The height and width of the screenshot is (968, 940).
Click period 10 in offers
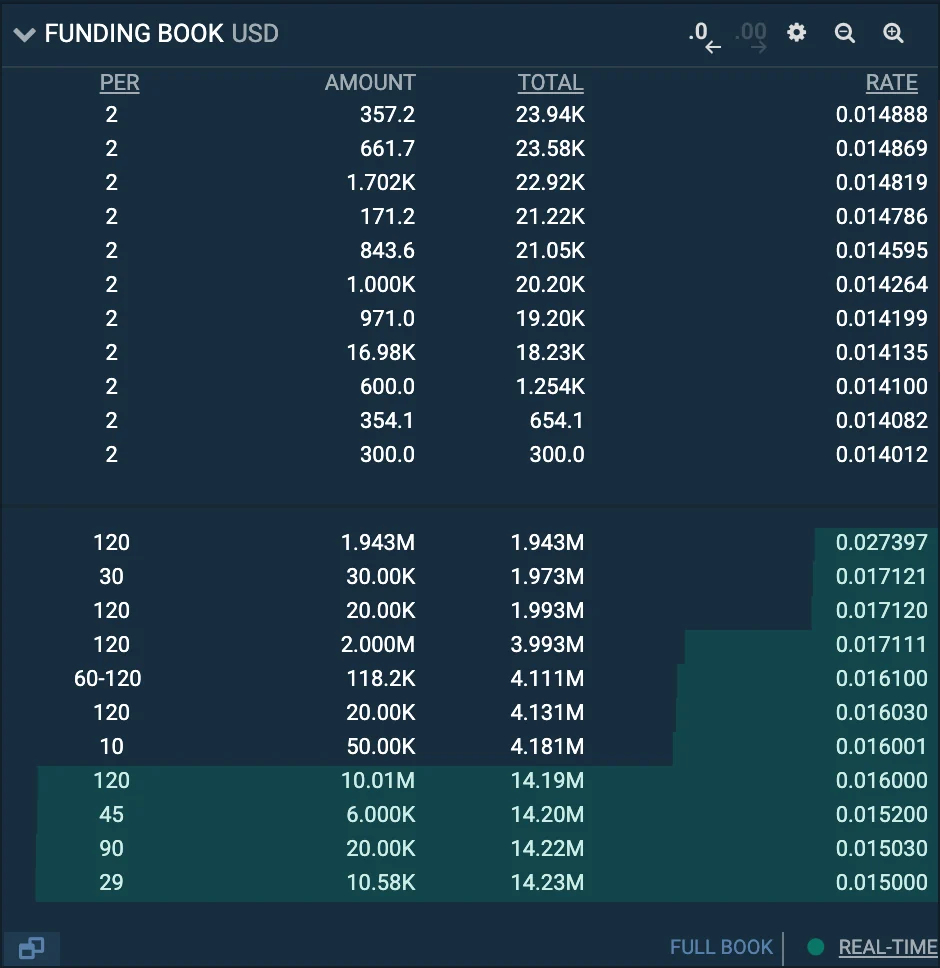(112, 746)
